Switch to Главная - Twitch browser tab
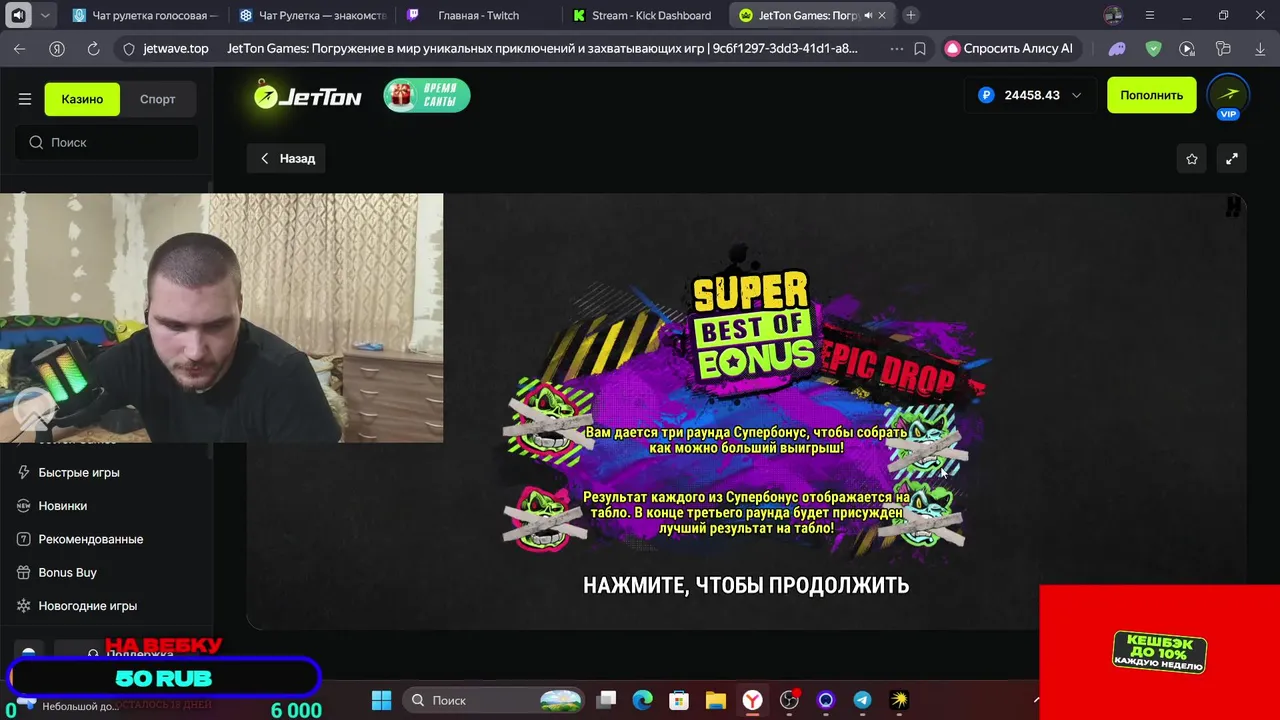This screenshot has height=720, width=1280. tap(478, 15)
